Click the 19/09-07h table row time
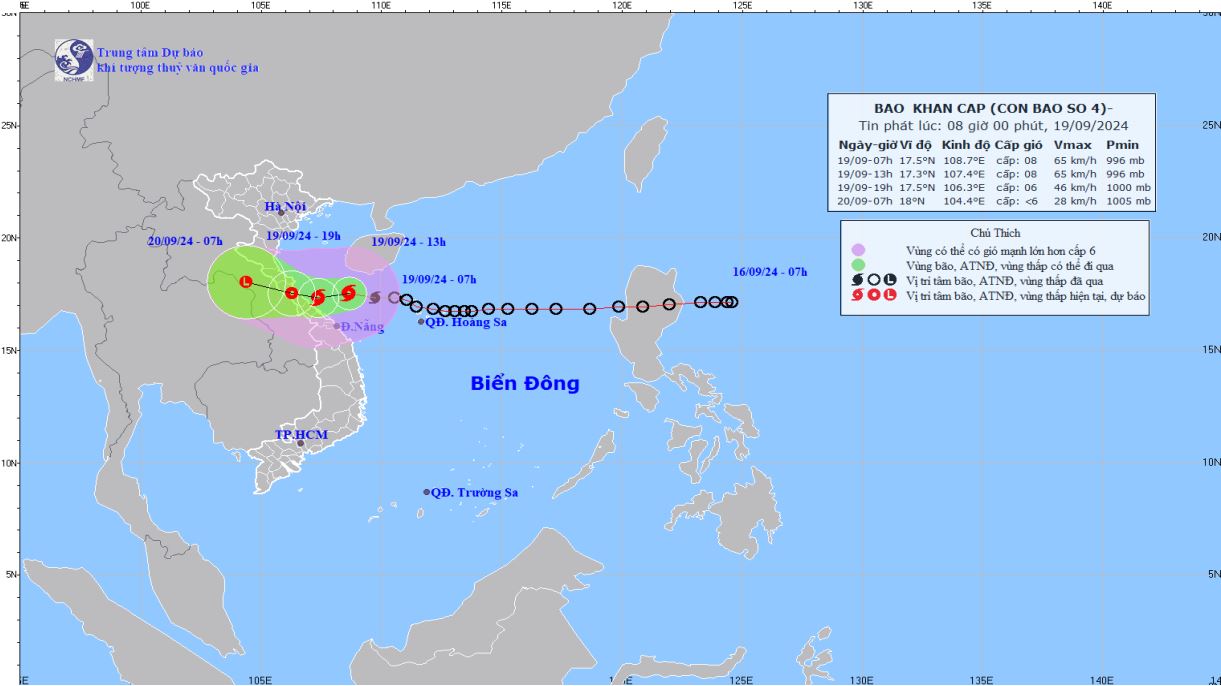This screenshot has width=1221, height=686. (x=867, y=160)
